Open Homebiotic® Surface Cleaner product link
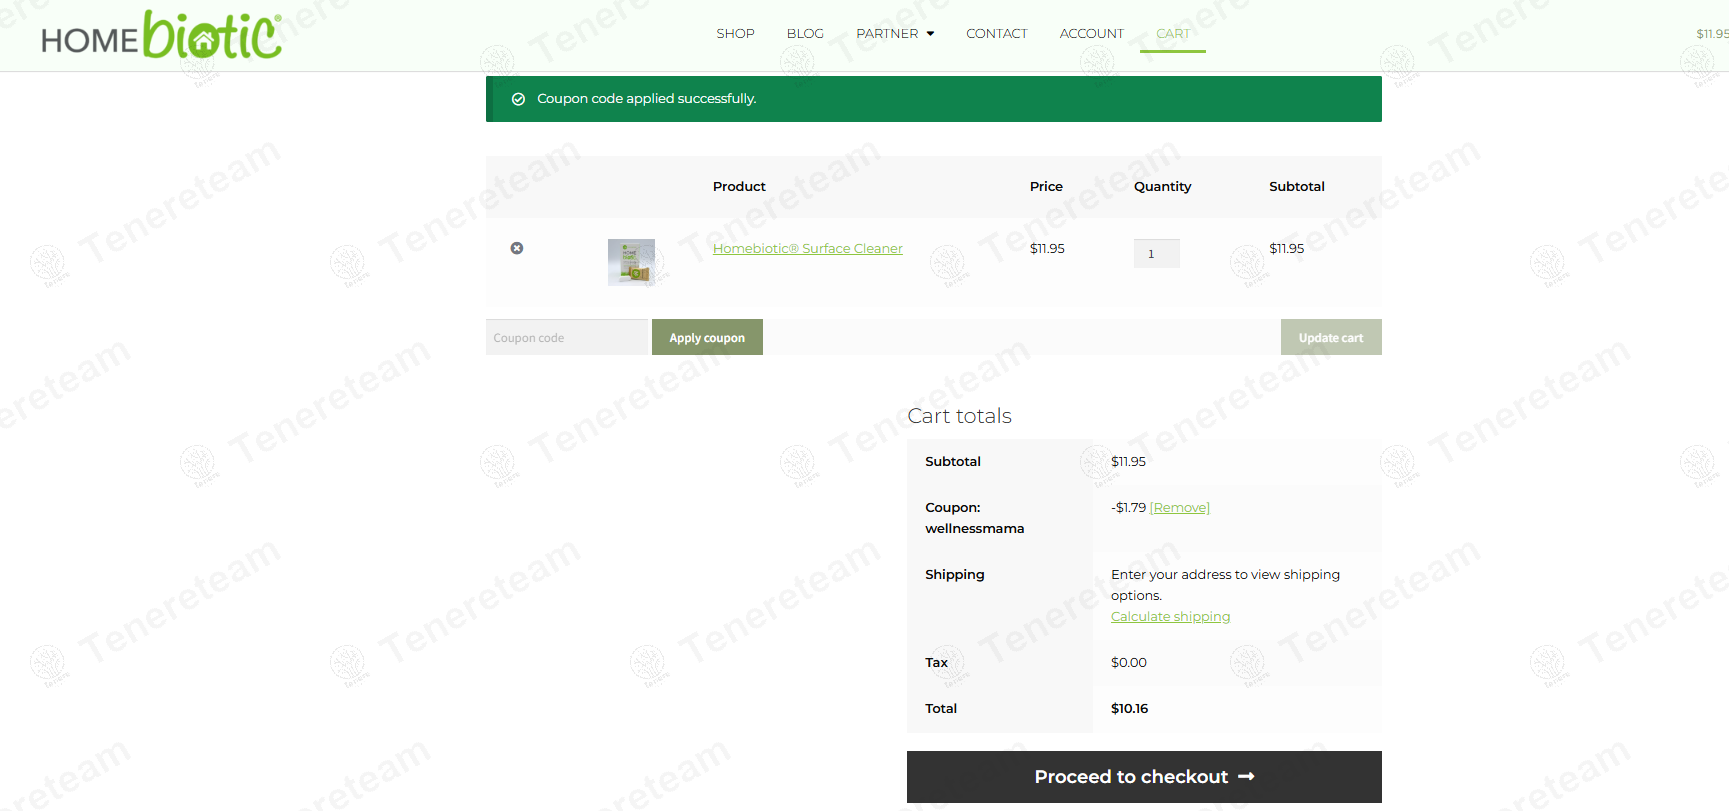1729x811 pixels. pyautogui.click(x=807, y=248)
